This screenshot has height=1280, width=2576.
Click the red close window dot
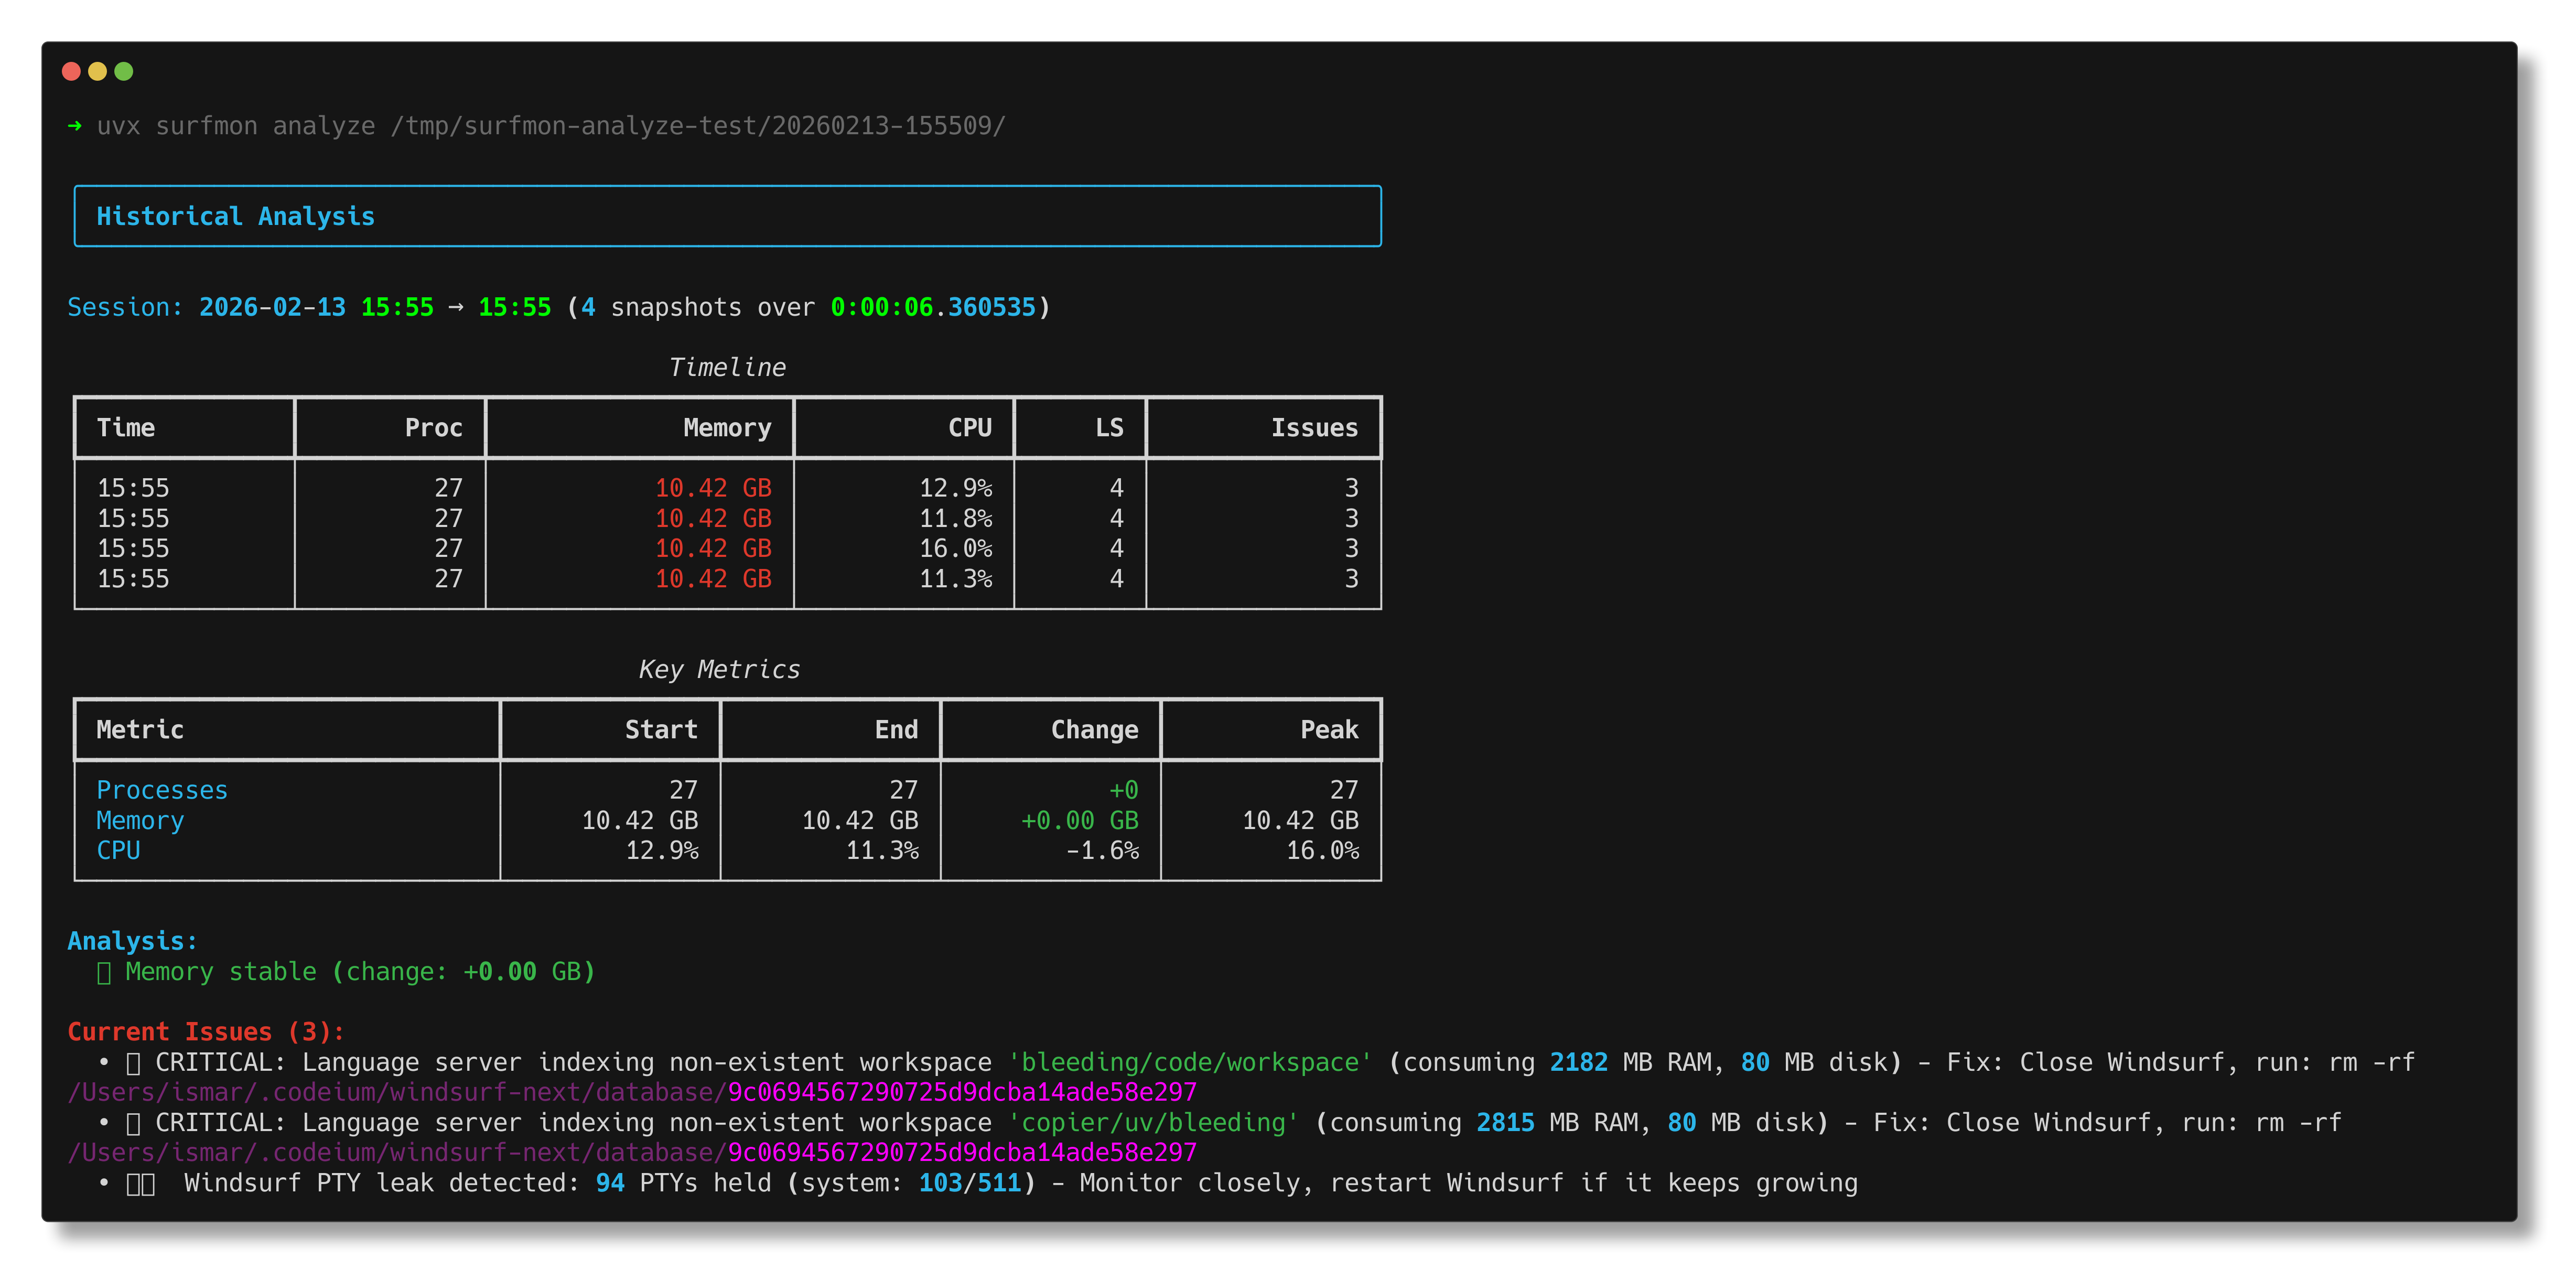(71, 71)
